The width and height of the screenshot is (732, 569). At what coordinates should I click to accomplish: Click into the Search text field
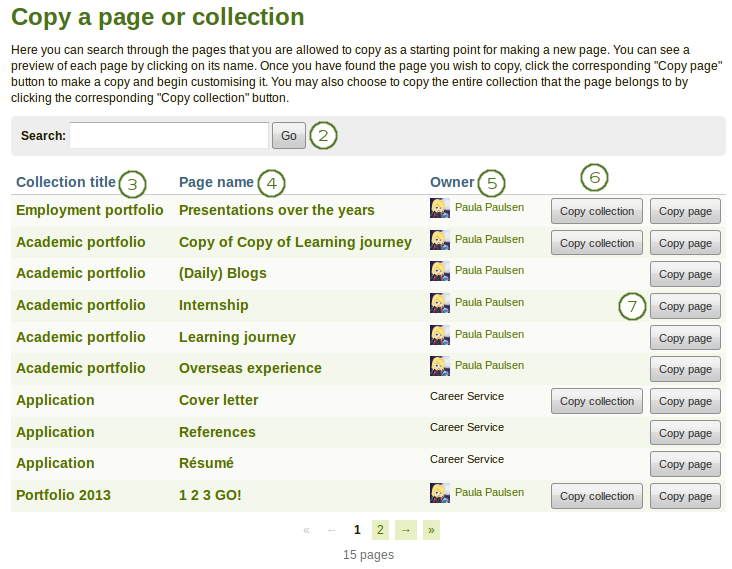169,136
